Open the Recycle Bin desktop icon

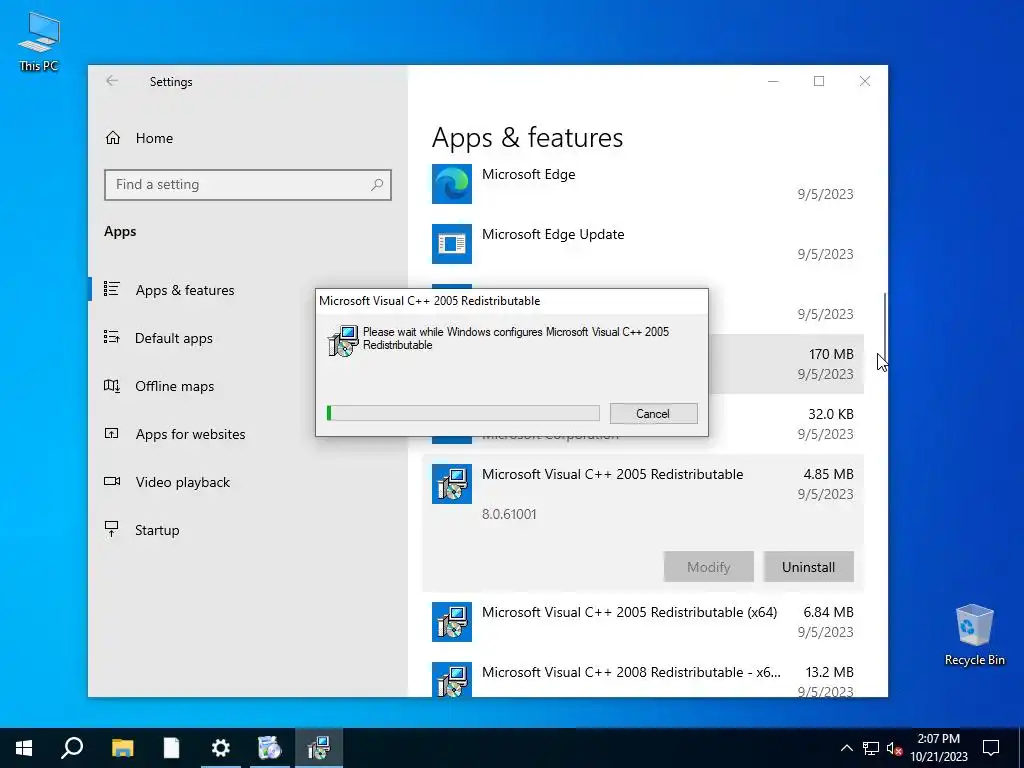coord(974,635)
